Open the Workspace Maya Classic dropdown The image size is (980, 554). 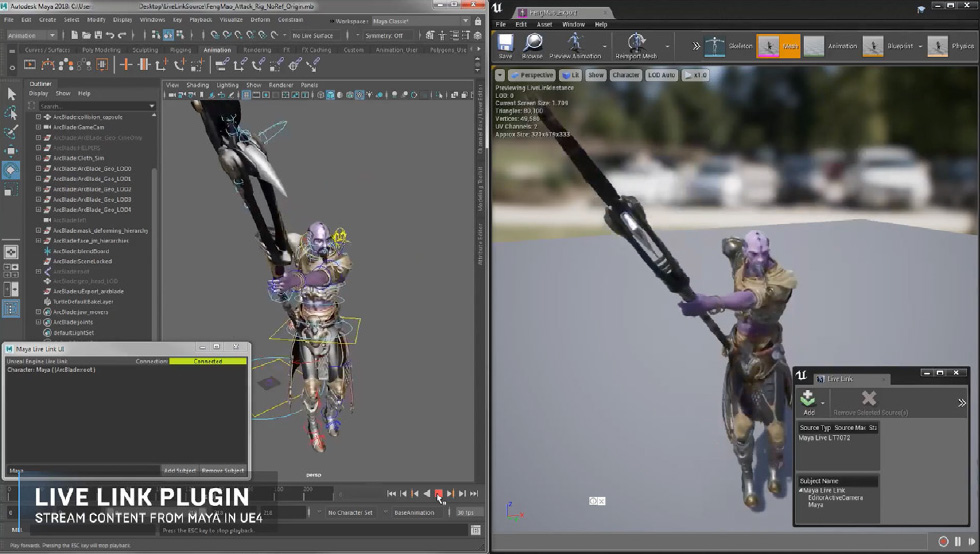(420, 21)
